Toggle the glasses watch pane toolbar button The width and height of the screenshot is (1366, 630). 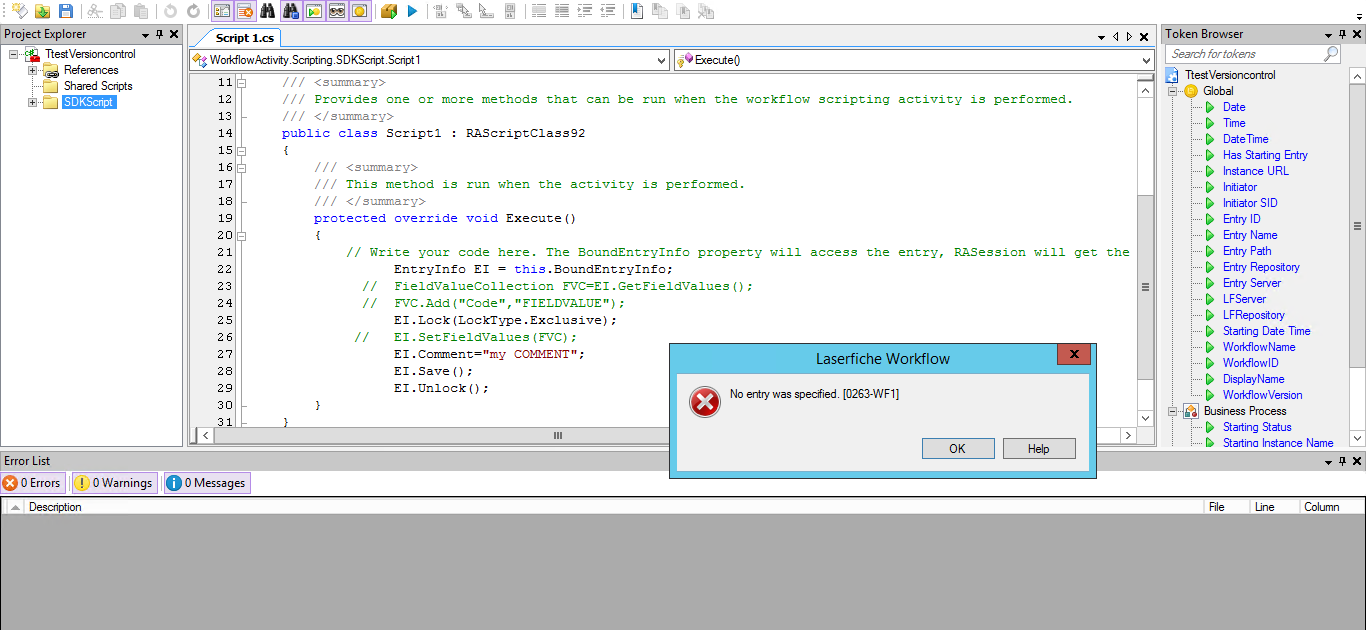[x=337, y=11]
